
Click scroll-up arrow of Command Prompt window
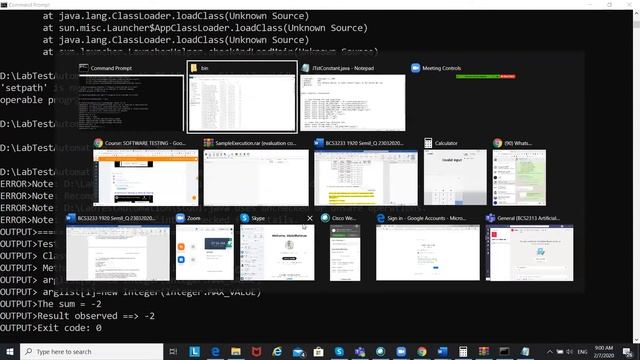click(636, 13)
